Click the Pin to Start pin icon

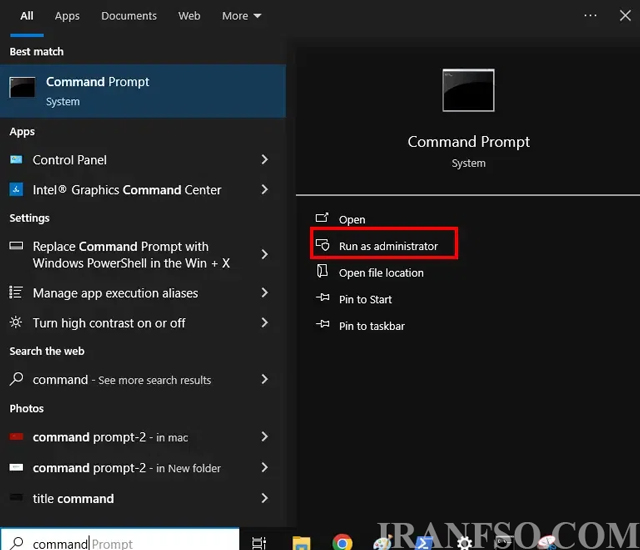322,297
